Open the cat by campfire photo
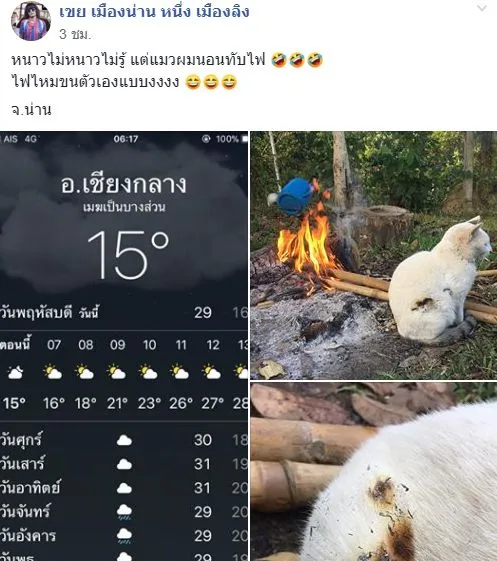497x561 pixels. (374, 255)
